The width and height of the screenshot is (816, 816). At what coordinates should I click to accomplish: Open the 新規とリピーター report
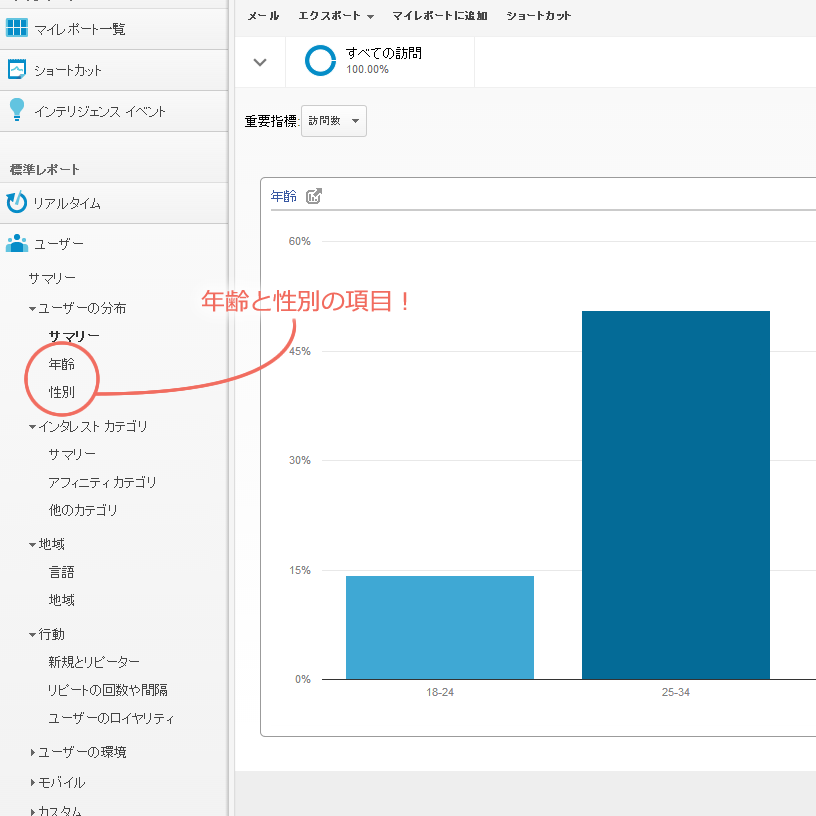click(94, 662)
